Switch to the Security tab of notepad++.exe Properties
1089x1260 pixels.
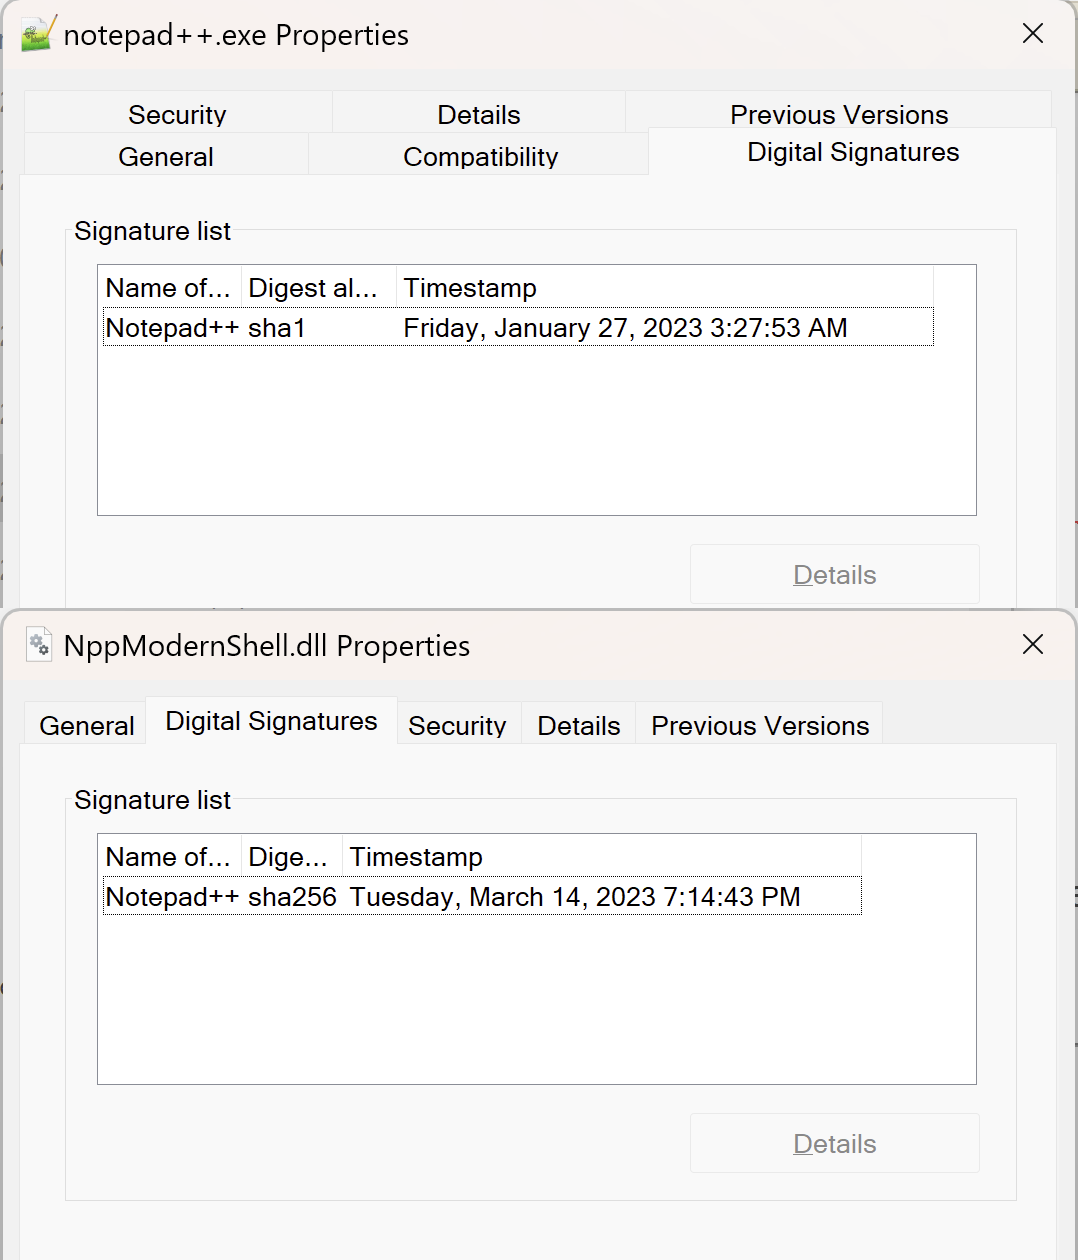tap(176, 114)
